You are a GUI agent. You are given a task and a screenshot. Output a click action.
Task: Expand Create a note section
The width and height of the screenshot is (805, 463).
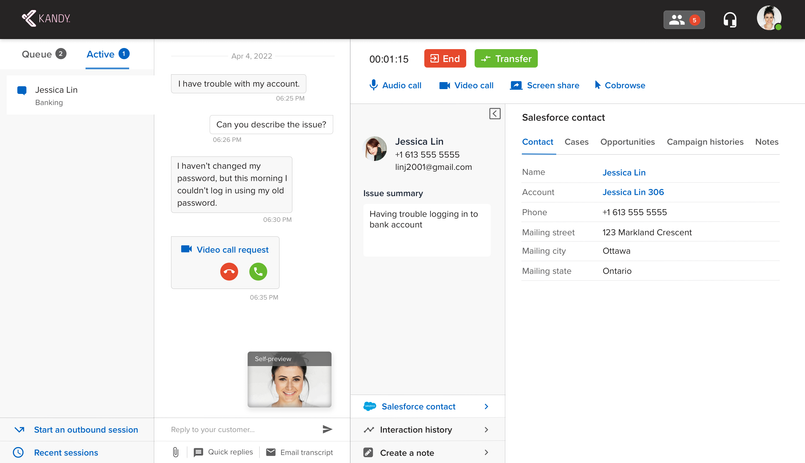(x=427, y=453)
